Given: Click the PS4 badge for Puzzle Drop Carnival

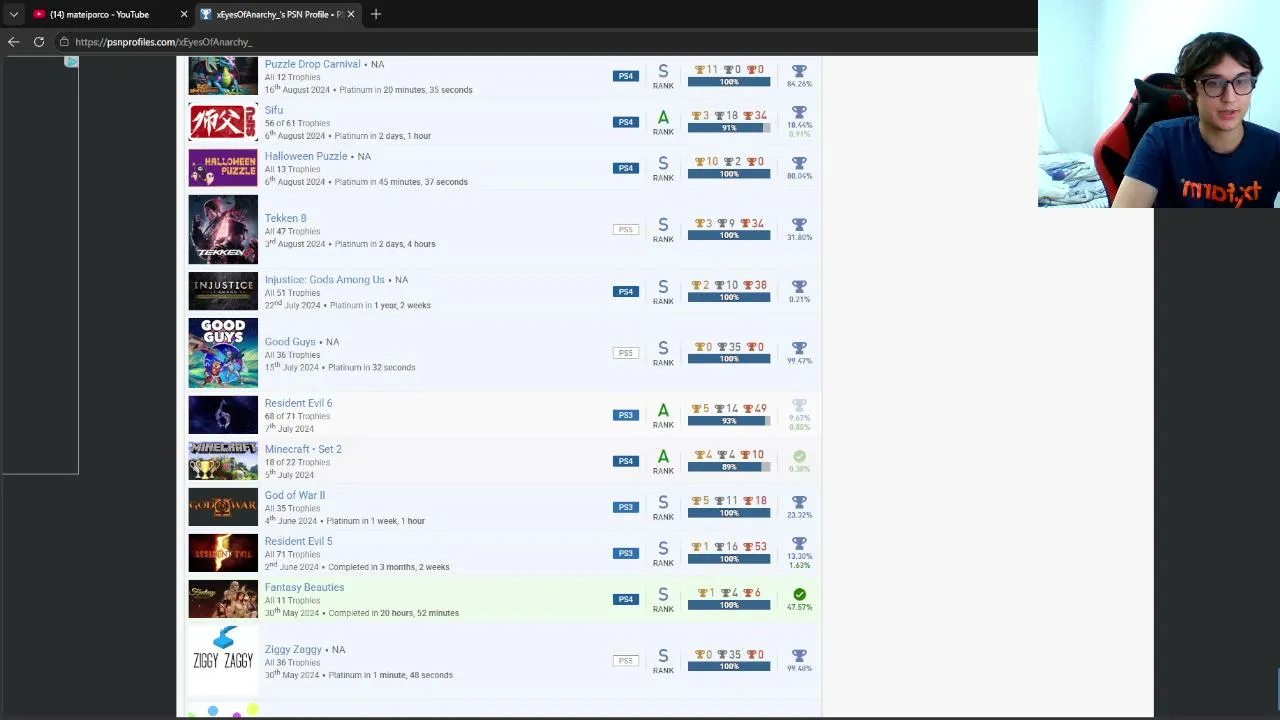Looking at the screenshot, I should click(x=625, y=76).
